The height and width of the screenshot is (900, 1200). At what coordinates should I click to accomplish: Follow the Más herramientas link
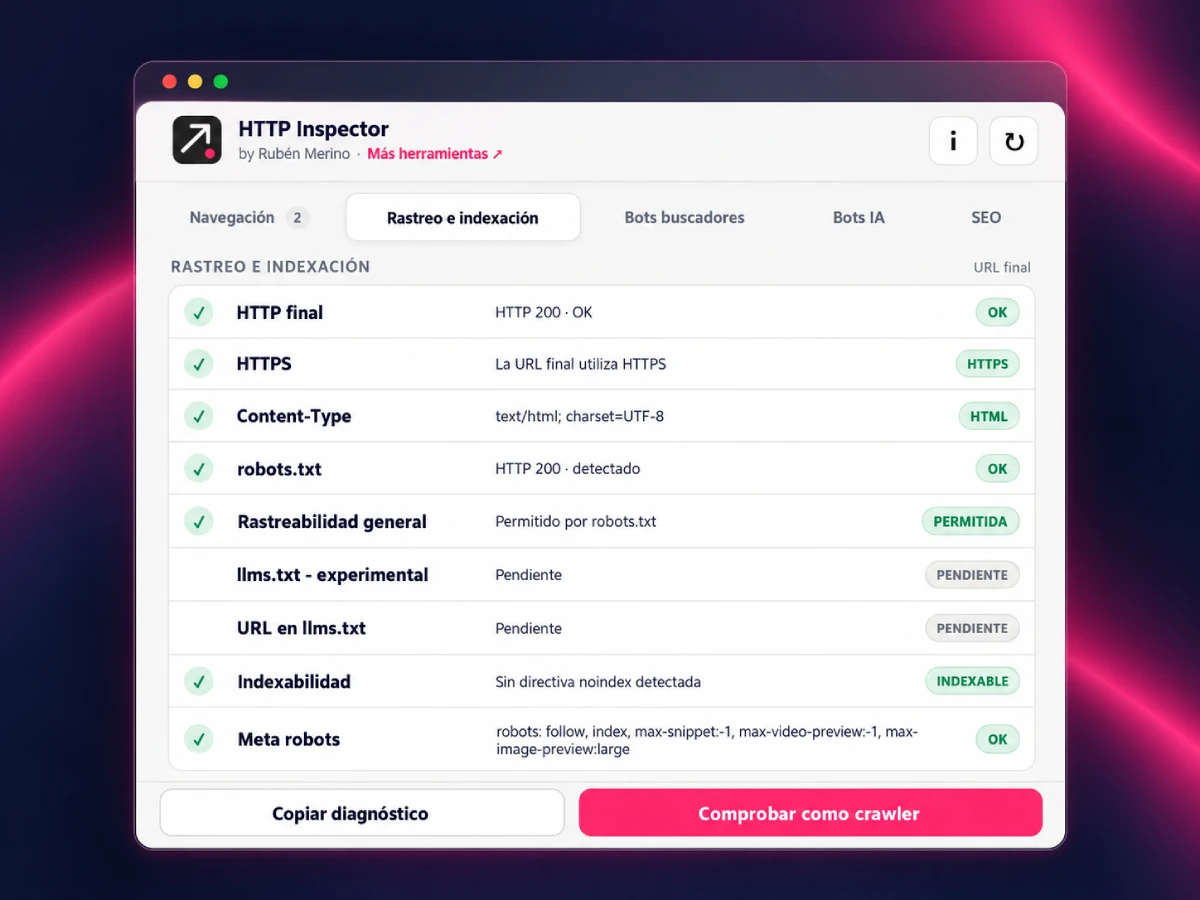(x=435, y=154)
